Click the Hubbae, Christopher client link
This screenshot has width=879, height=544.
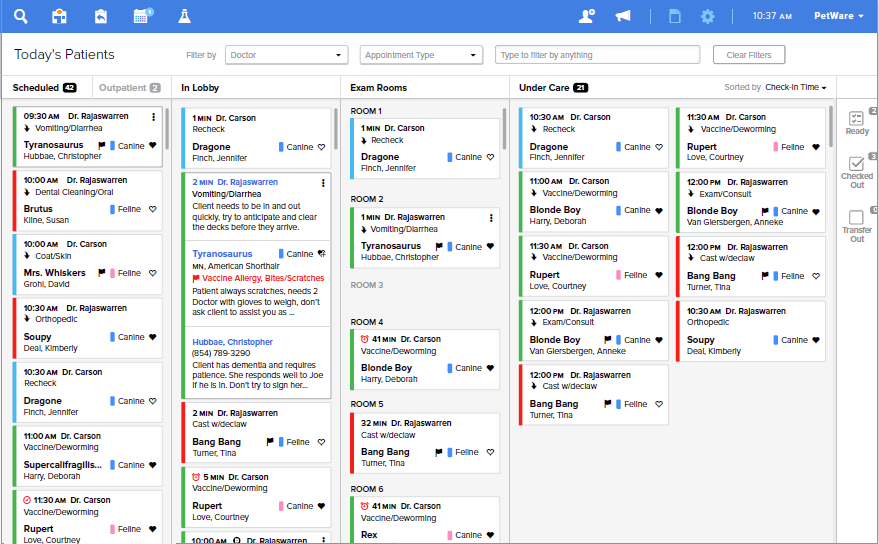coord(232,342)
